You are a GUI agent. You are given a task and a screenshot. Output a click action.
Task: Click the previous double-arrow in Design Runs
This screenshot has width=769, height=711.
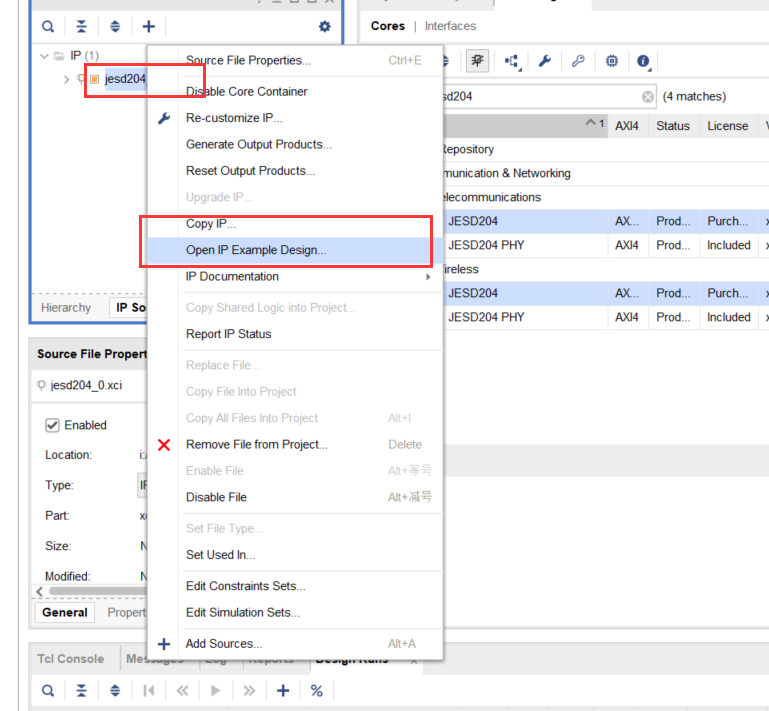[x=182, y=690]
